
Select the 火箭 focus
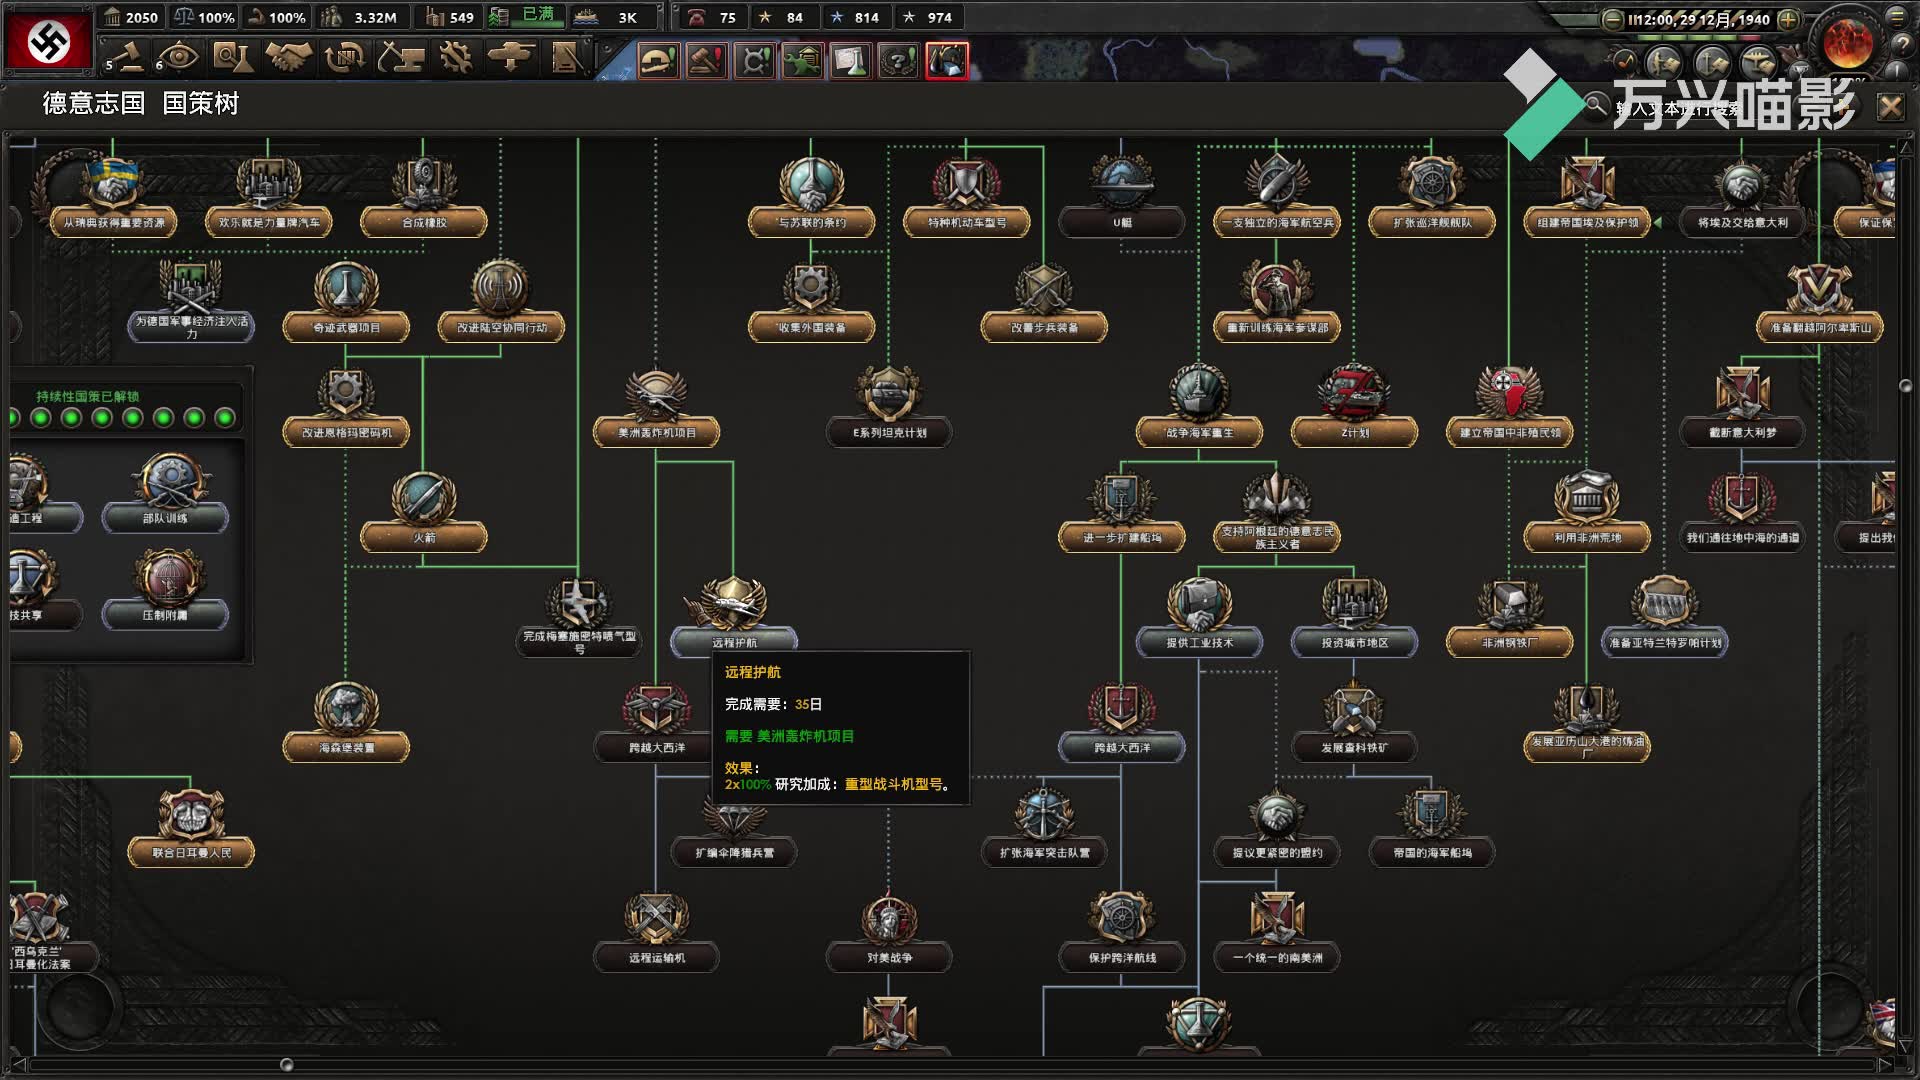point(424,513)
